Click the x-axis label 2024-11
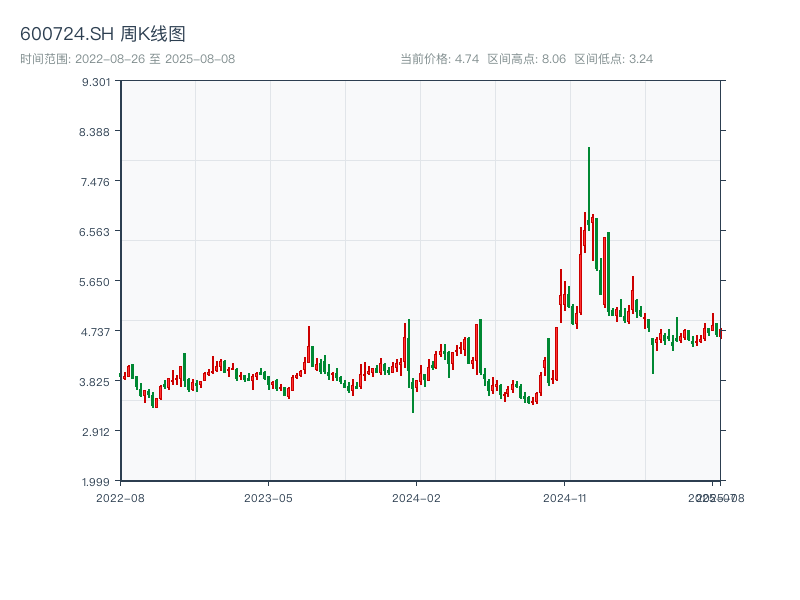 tap(565, 498)
